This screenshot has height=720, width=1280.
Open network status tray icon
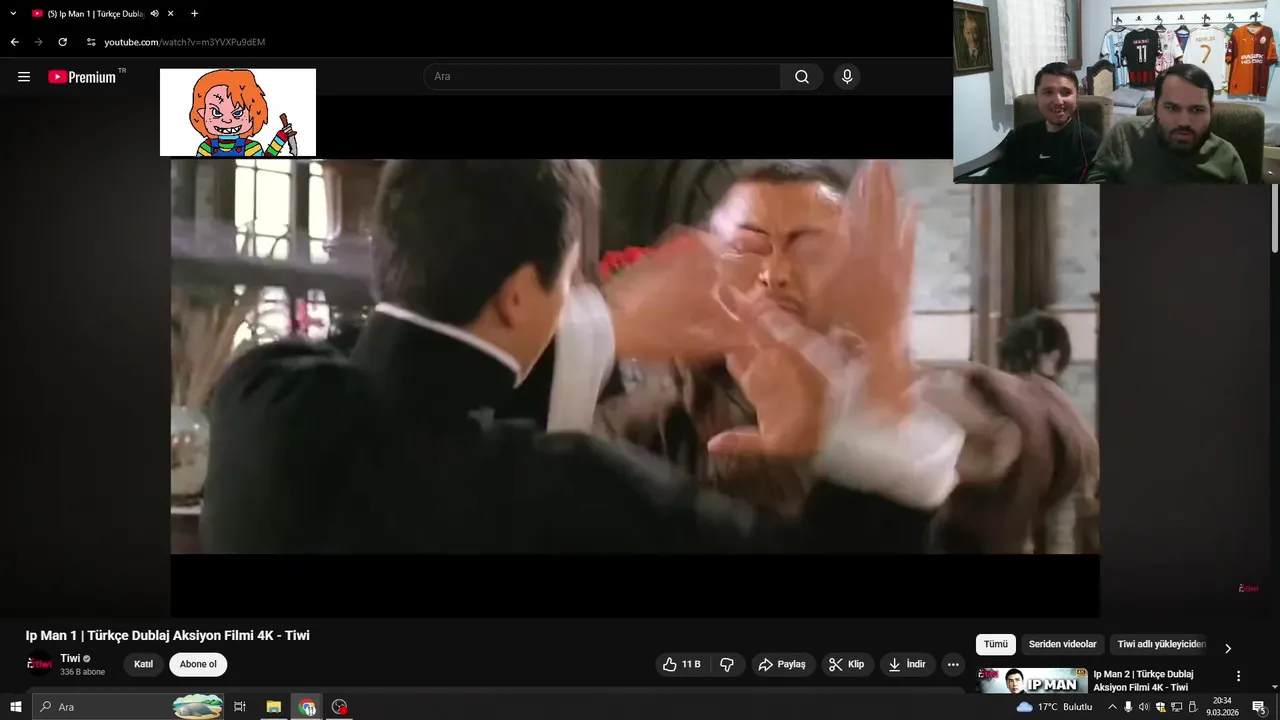1176,707
